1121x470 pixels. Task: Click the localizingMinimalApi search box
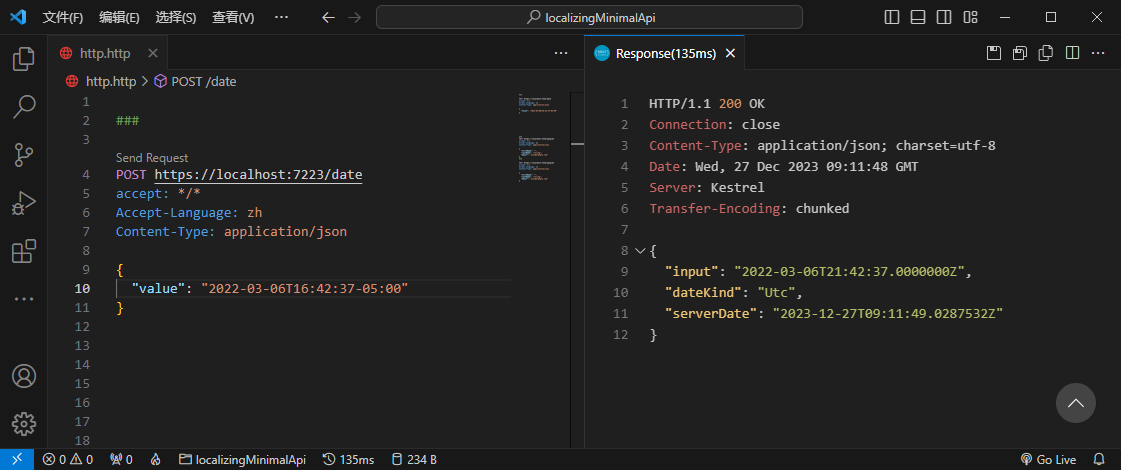[x=589, y=17]
